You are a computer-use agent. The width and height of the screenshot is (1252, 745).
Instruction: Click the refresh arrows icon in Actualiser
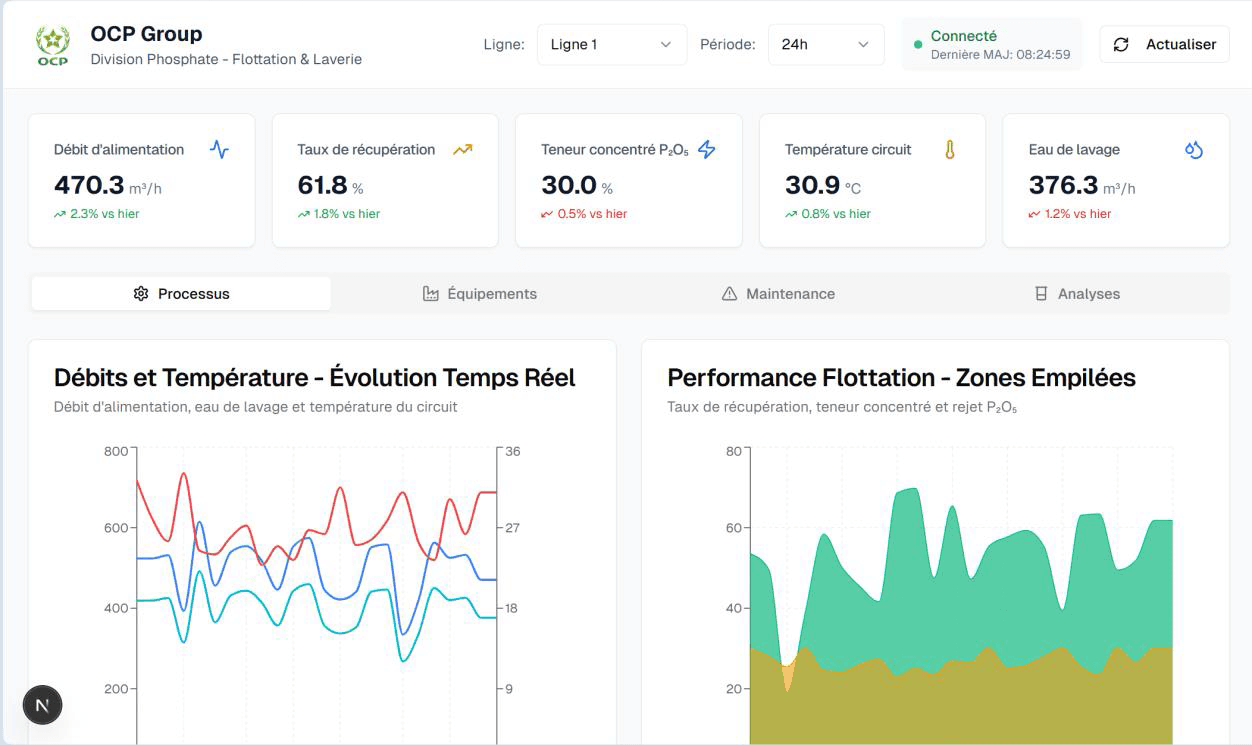pos(1121,45)
